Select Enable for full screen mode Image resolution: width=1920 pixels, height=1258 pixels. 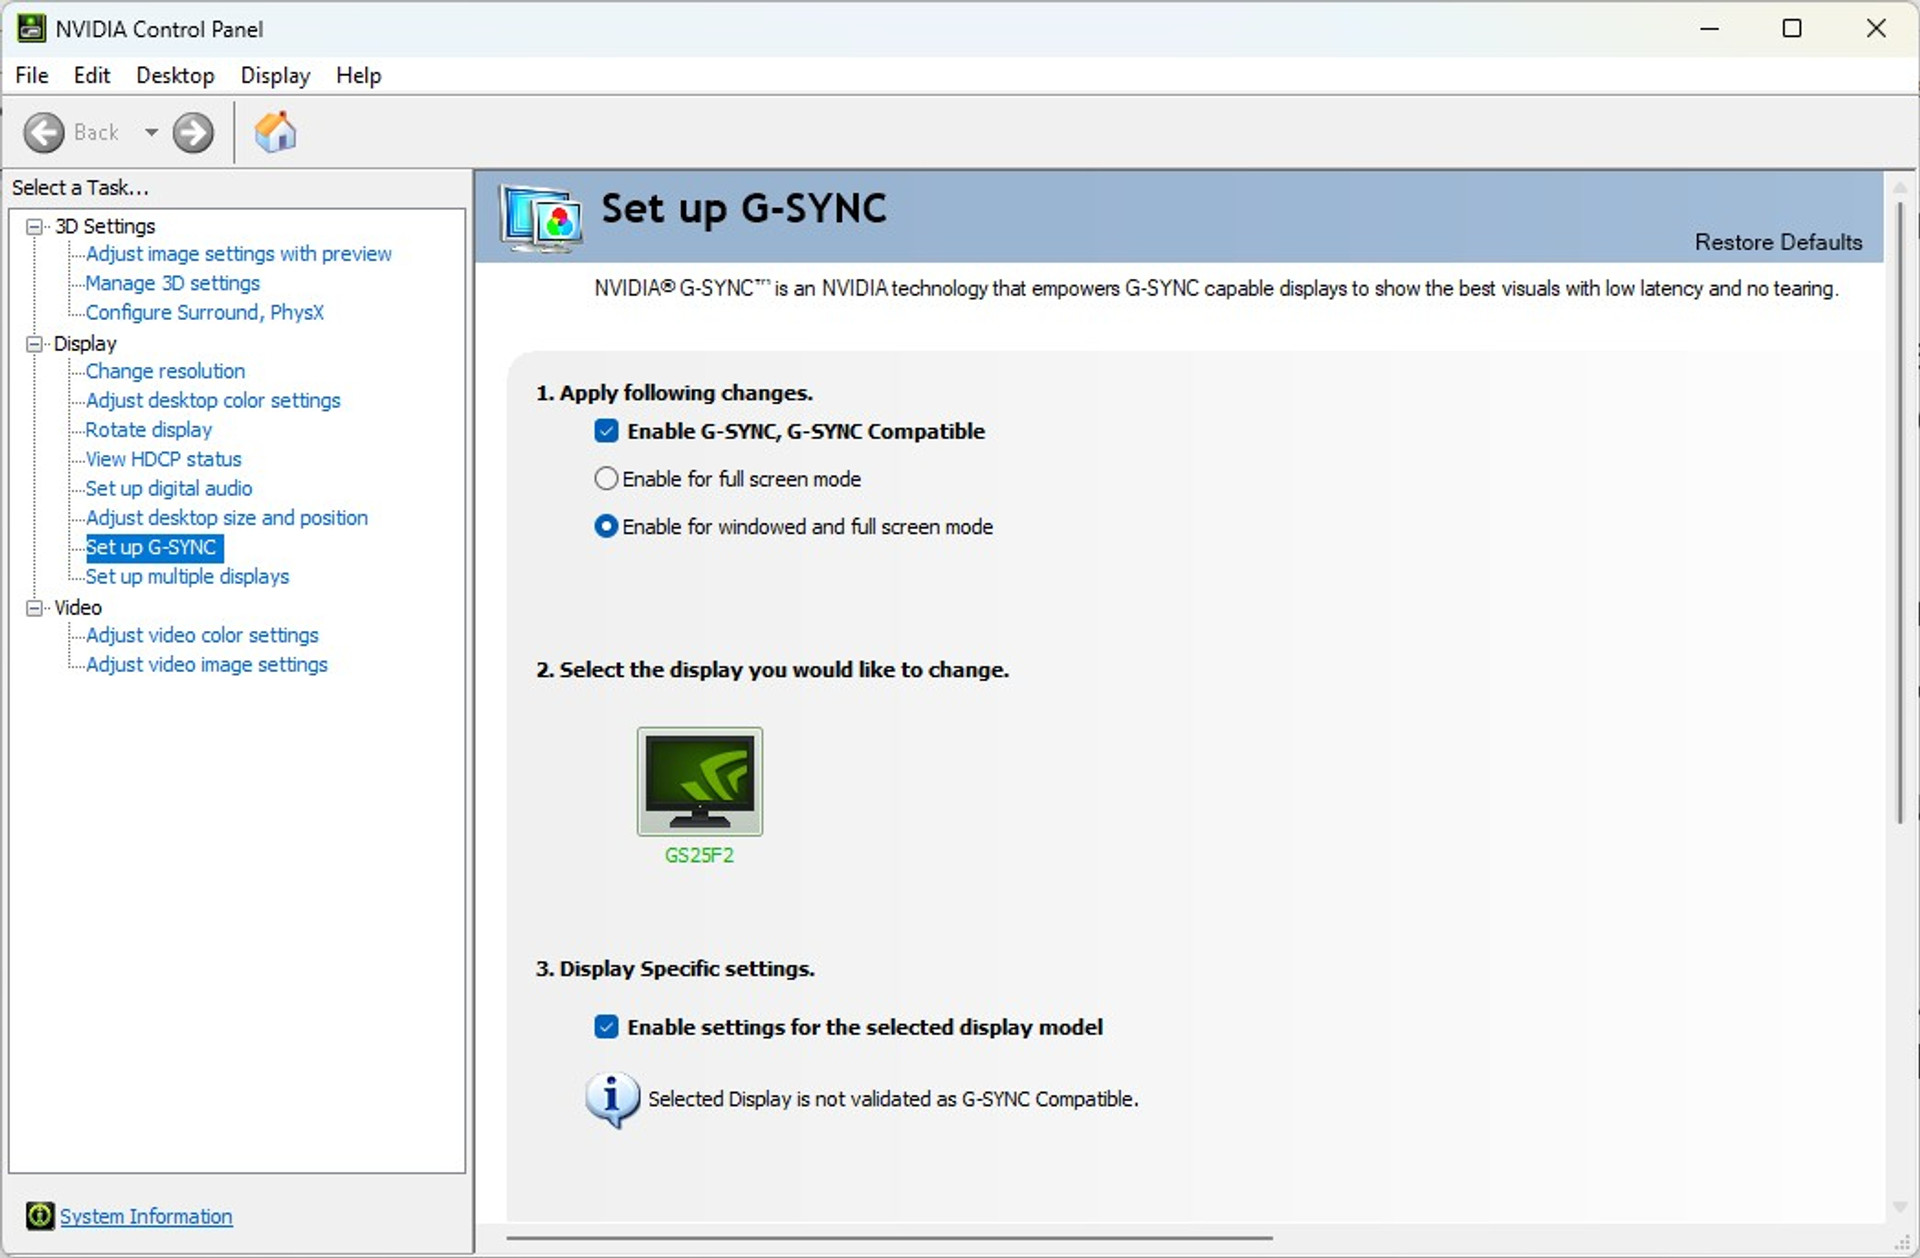606,479
